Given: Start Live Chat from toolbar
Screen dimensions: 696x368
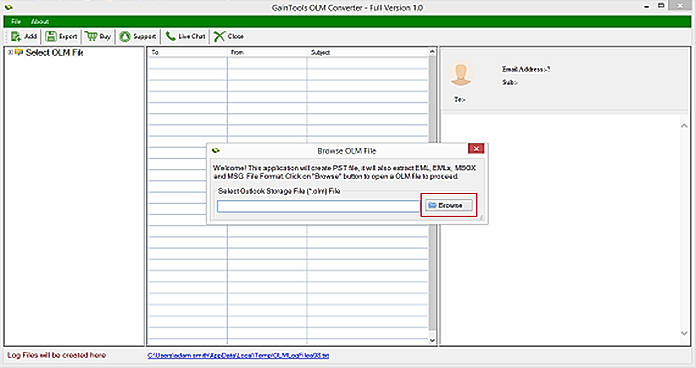Looking at the screenshot, I should click(x=185, y=36).
